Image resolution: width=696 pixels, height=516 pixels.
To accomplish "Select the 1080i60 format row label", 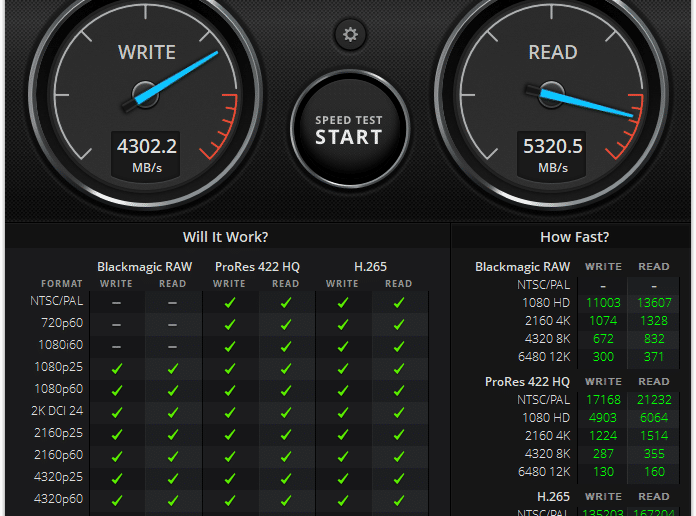I will point(61,345).
